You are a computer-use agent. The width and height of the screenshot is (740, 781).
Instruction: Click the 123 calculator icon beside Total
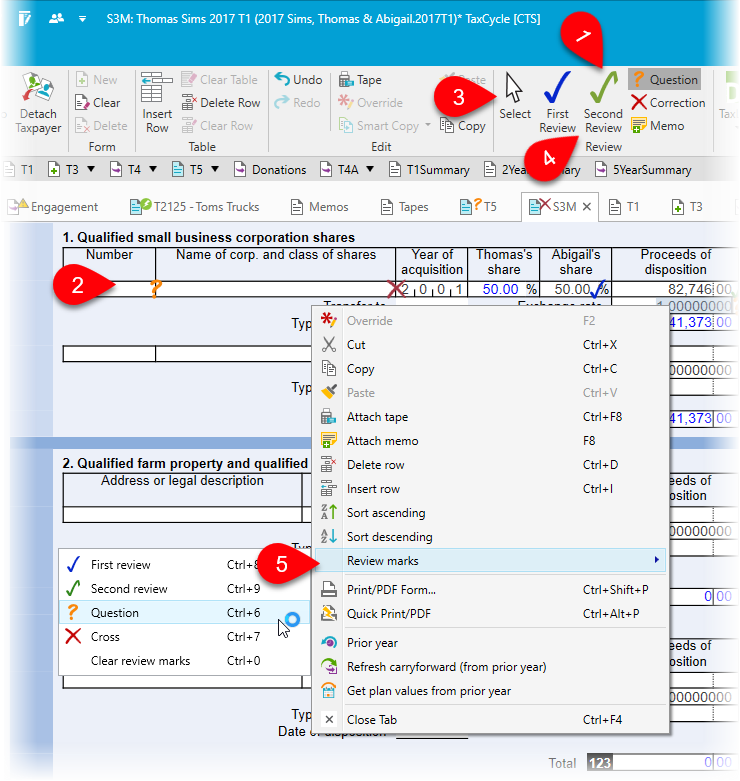[600, 763]
